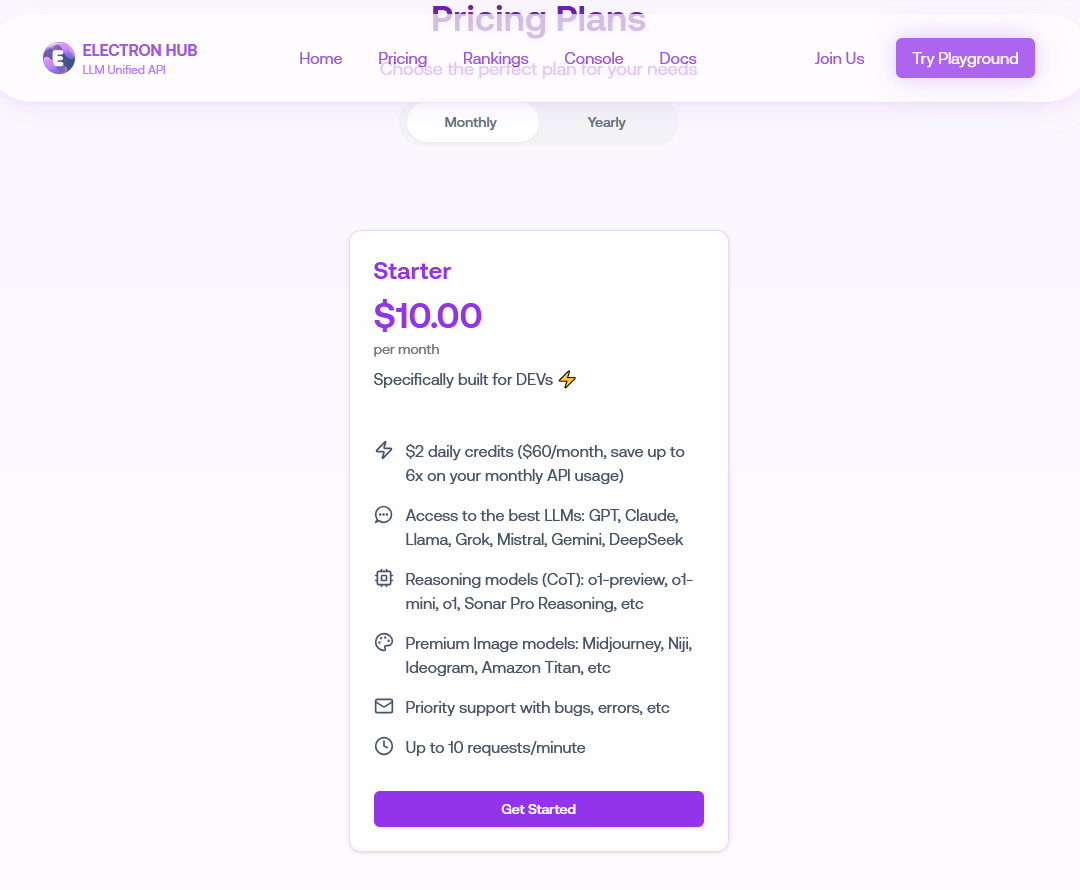Click the chat bubble LLM access icon

[x=384, y=515]
